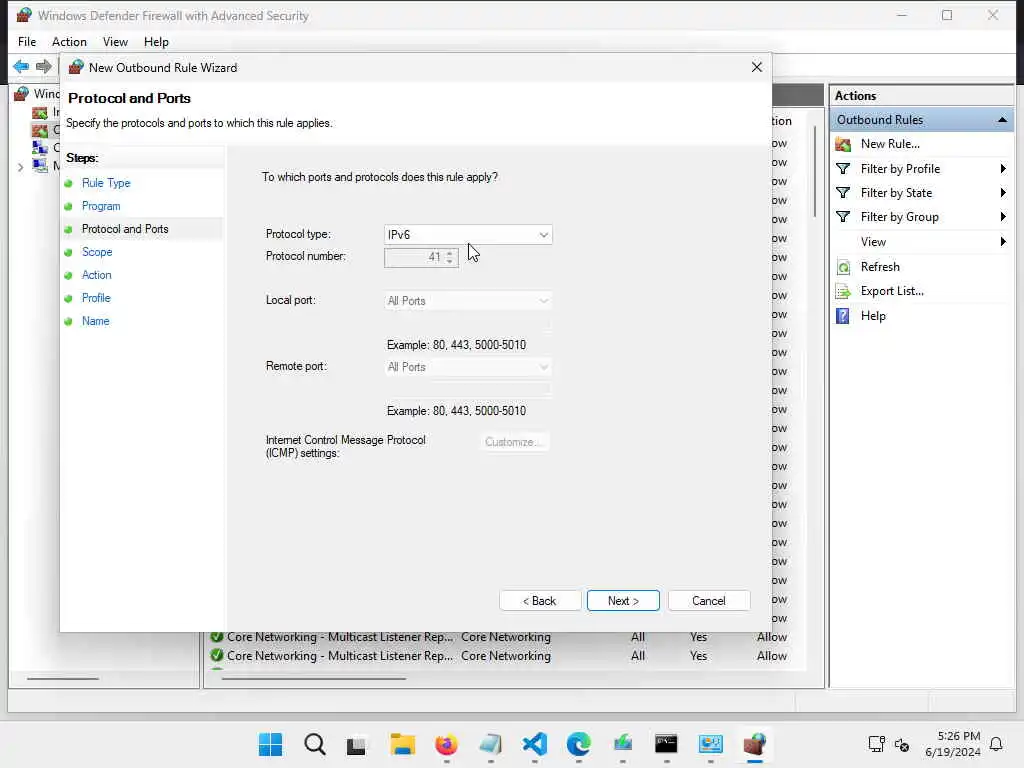Click the Filter by Profile funnel icon

(x=843, y=169)
